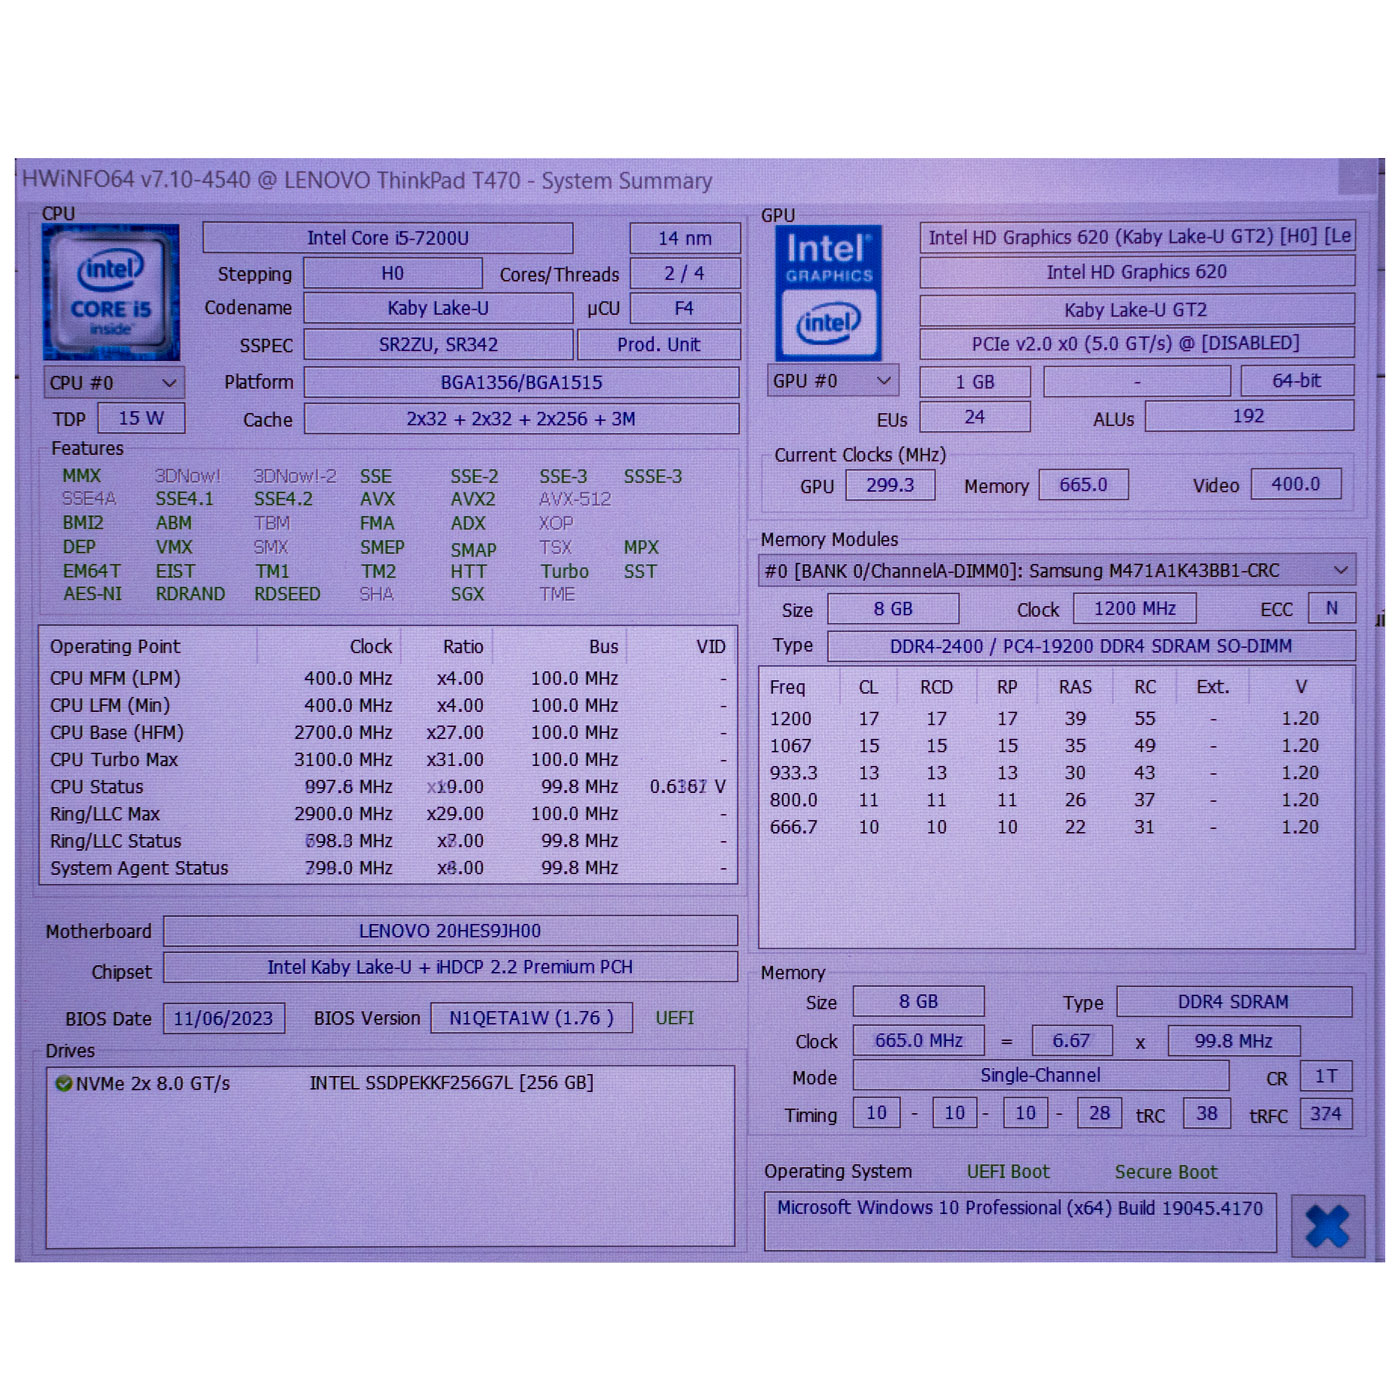Click the SGX feature label
The image size is (1400, 1400).
pos(467,594)
